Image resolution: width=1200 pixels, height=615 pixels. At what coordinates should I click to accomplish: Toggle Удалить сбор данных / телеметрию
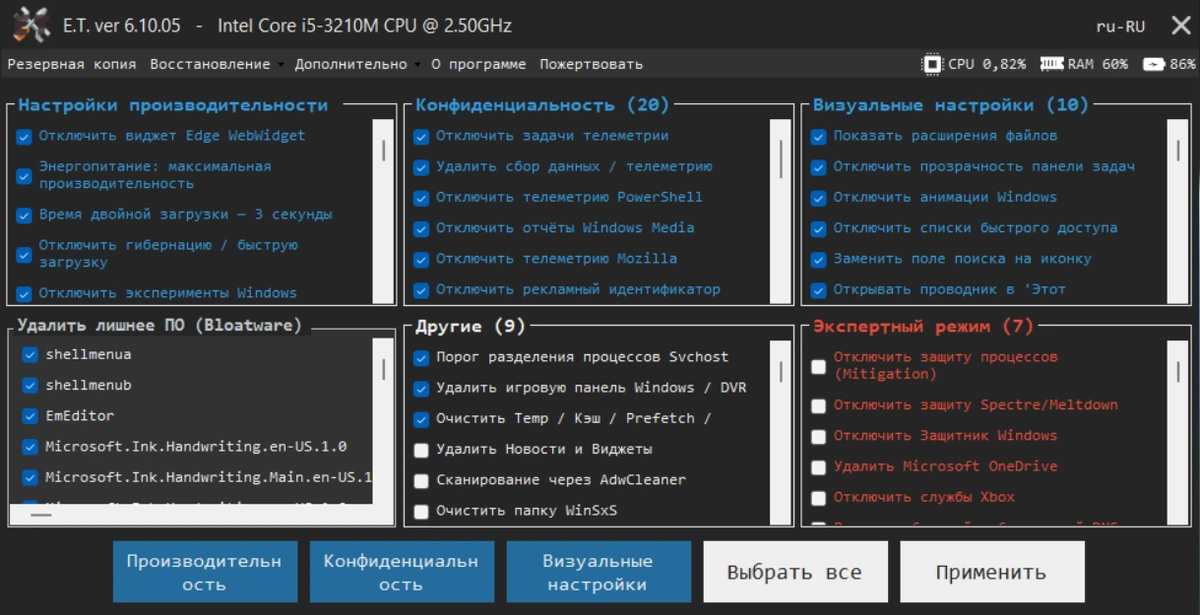click(x=421, y=168)
